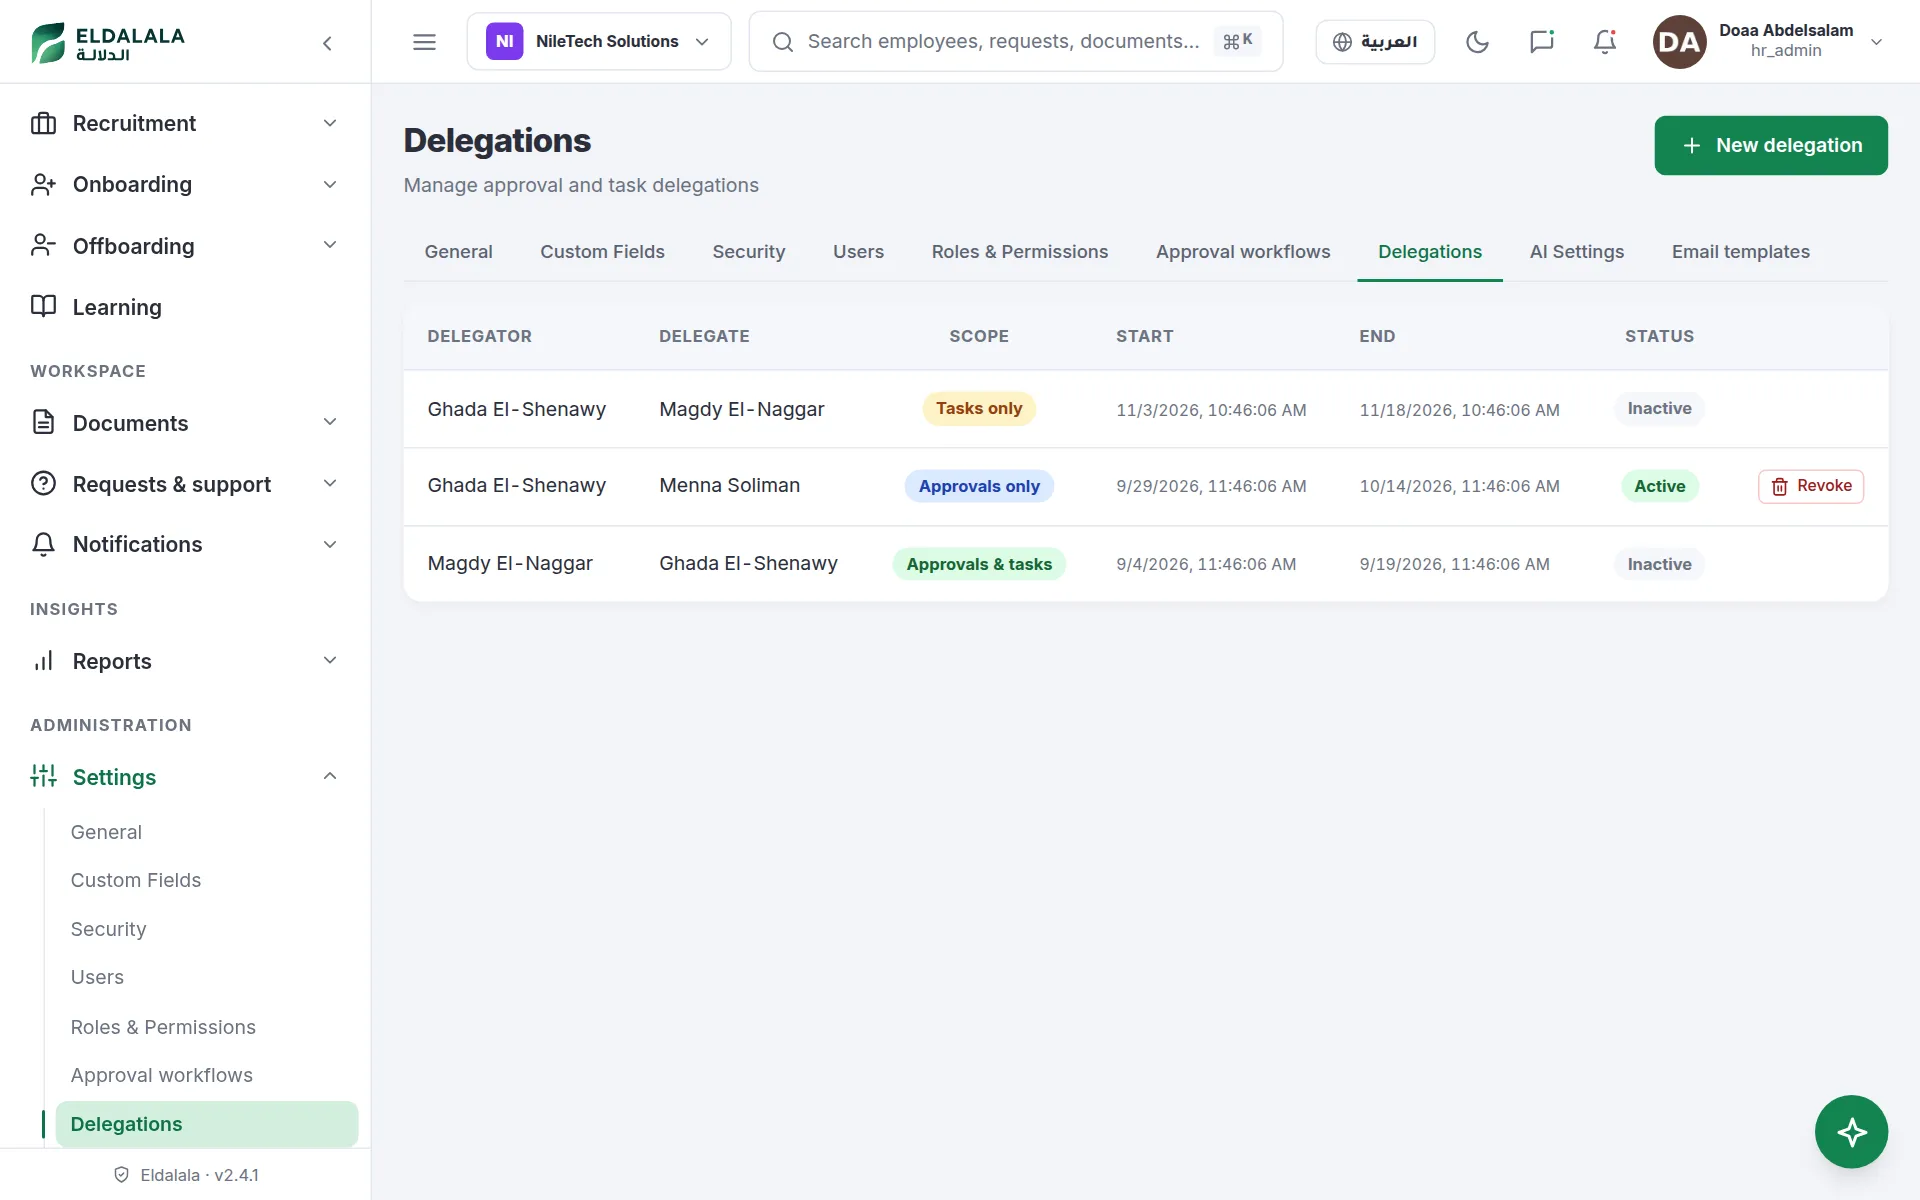Collapse sidebar with left chevron
1920x1200 pixels.
click(327, 43)
